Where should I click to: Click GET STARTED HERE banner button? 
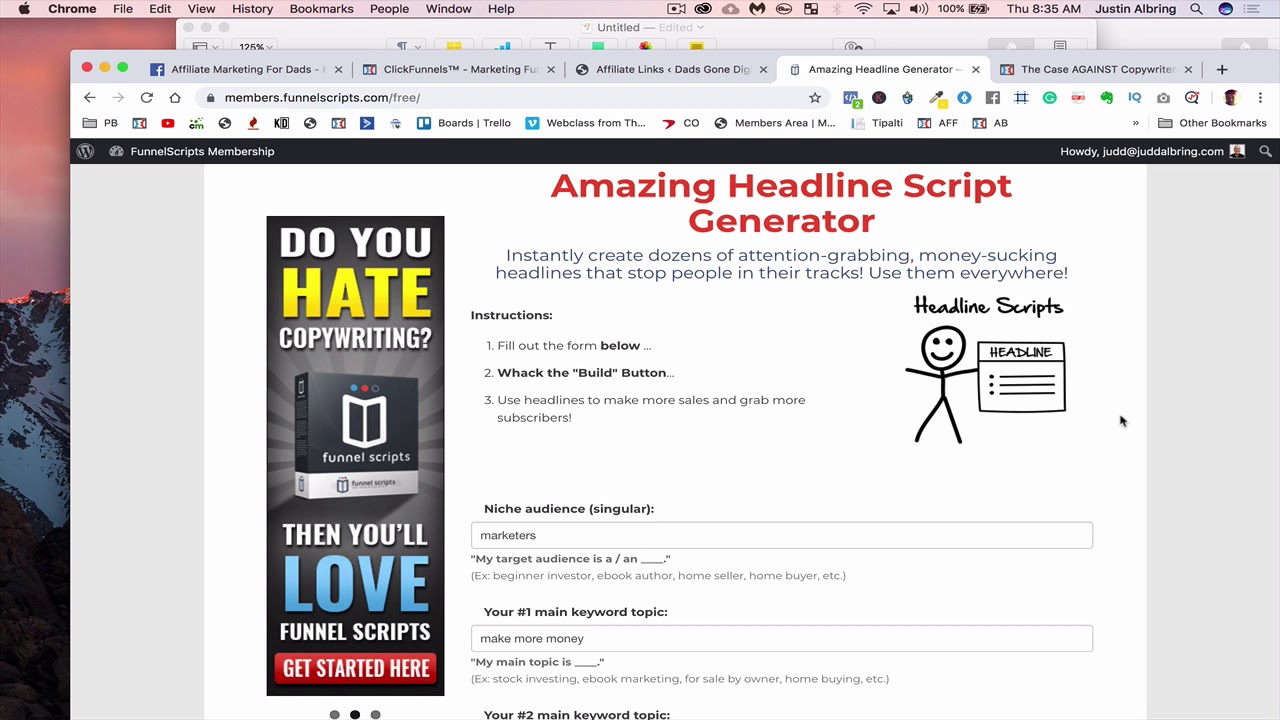(x=356, y=669)
